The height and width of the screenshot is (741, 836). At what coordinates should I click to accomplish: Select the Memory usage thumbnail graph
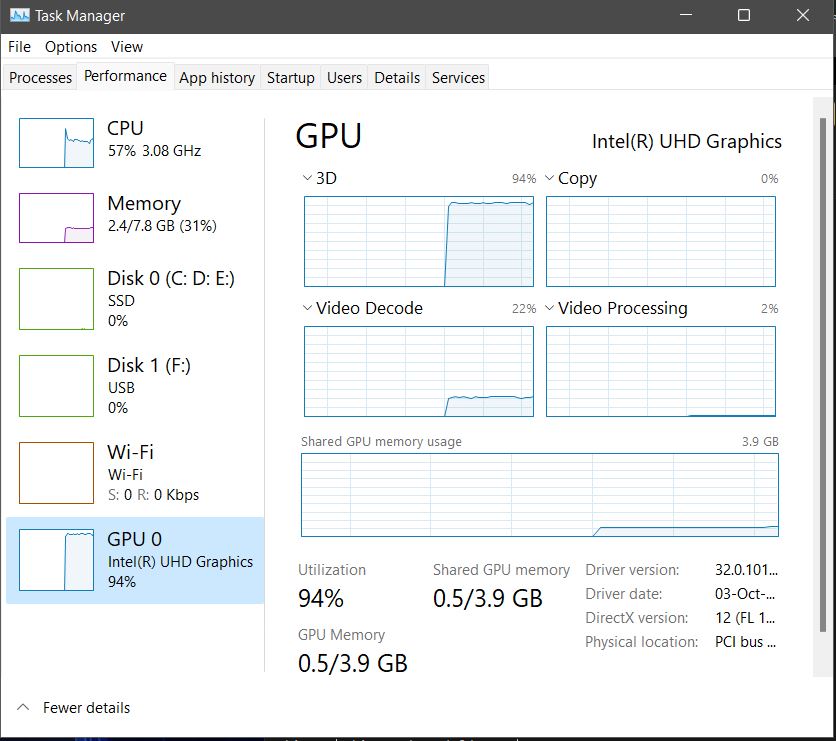tap(56, 217)
